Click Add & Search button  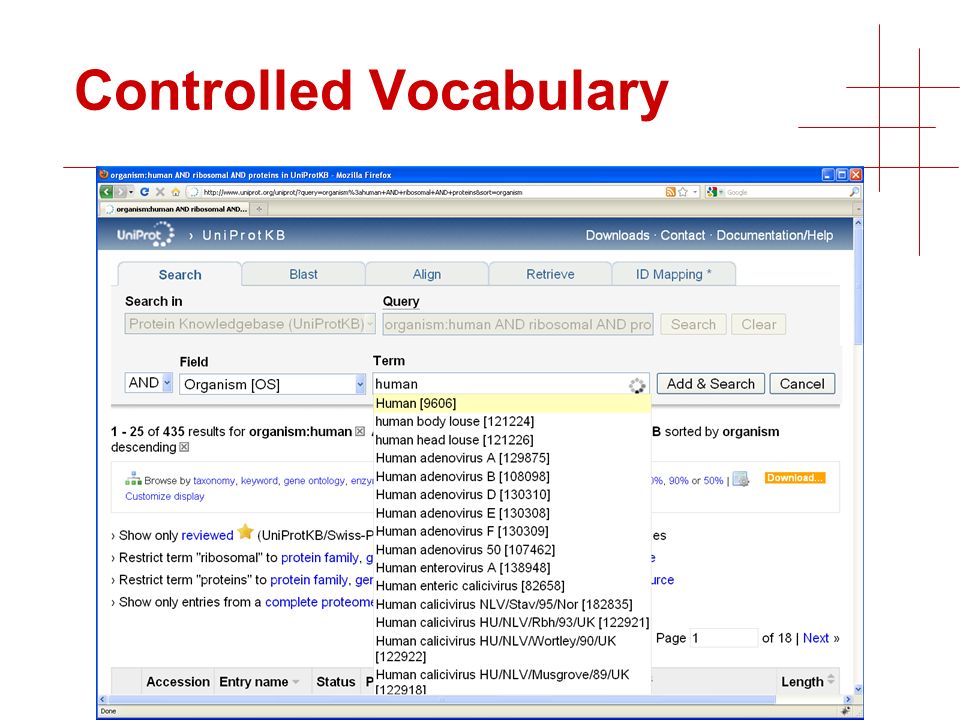[710, 384]
